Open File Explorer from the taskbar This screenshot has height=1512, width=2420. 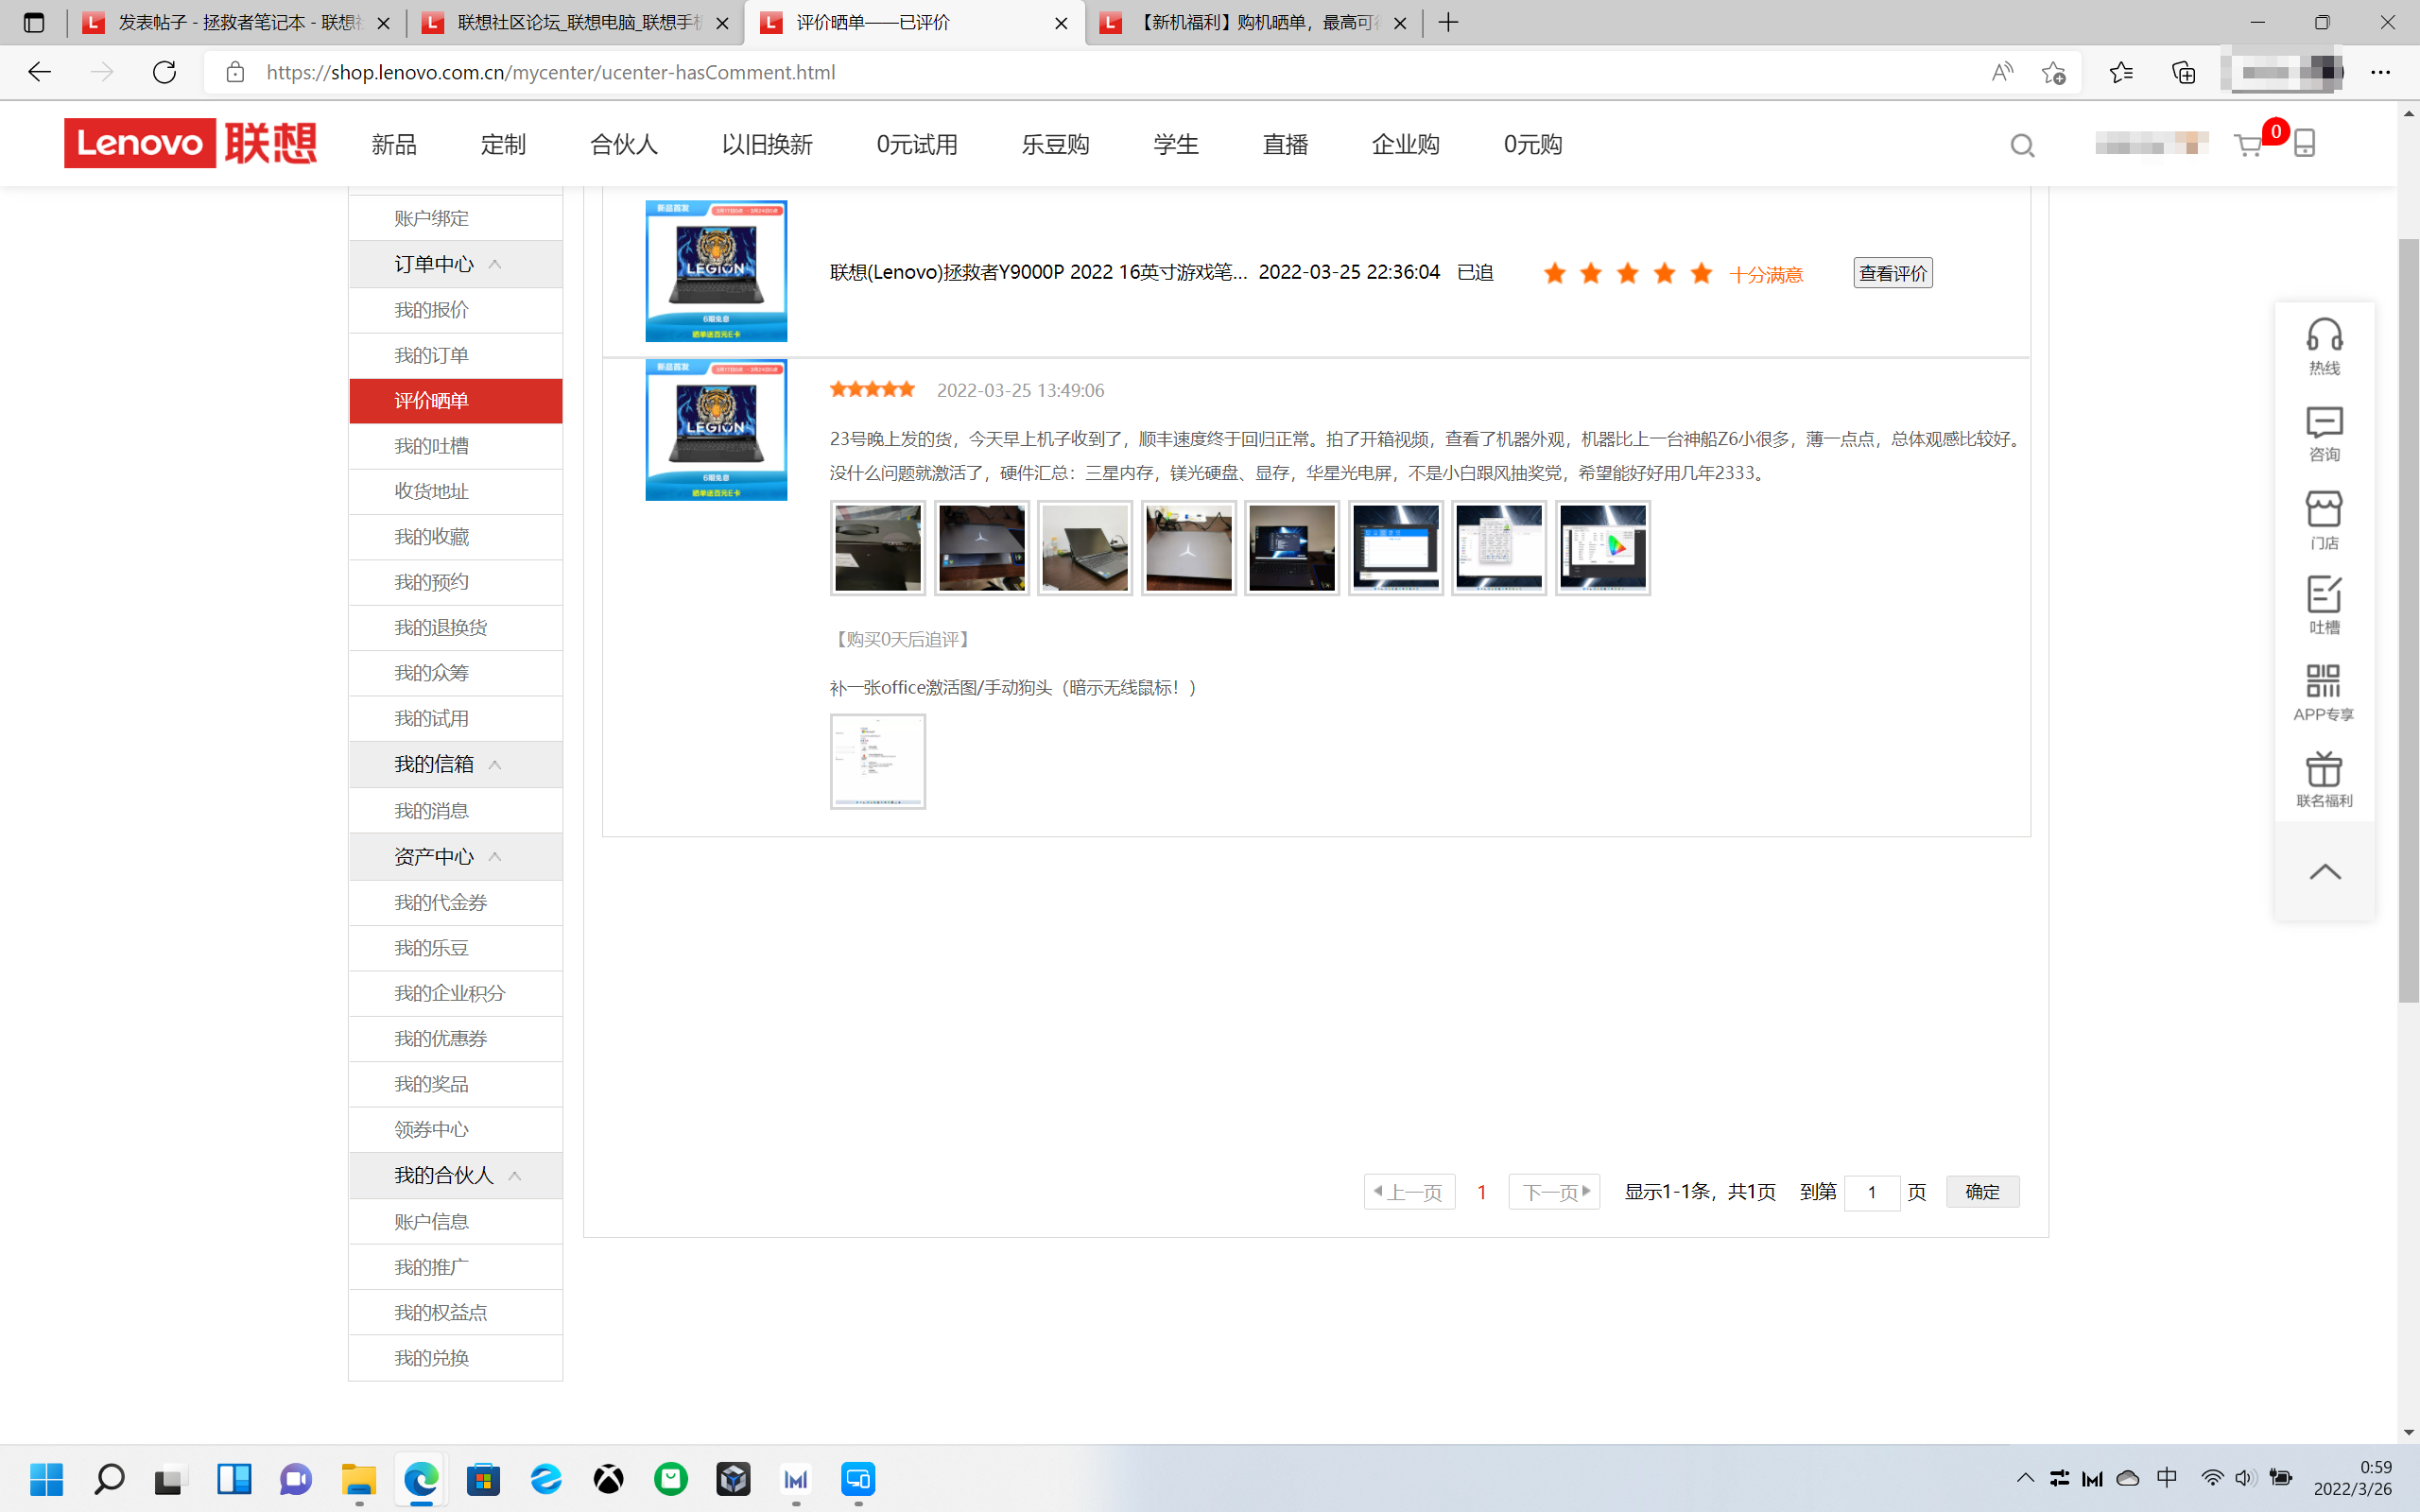coord(359,1478)
